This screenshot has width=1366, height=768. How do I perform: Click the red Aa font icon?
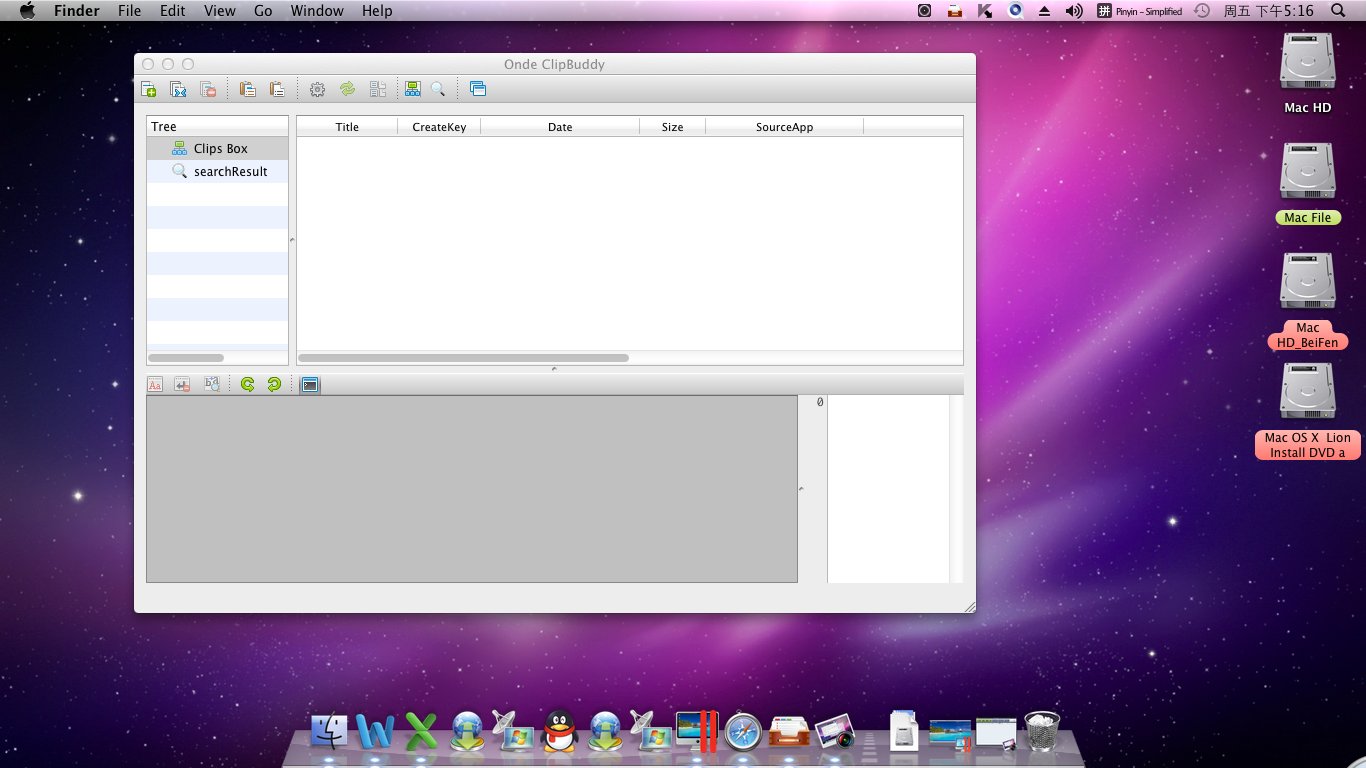click(155, 384)
